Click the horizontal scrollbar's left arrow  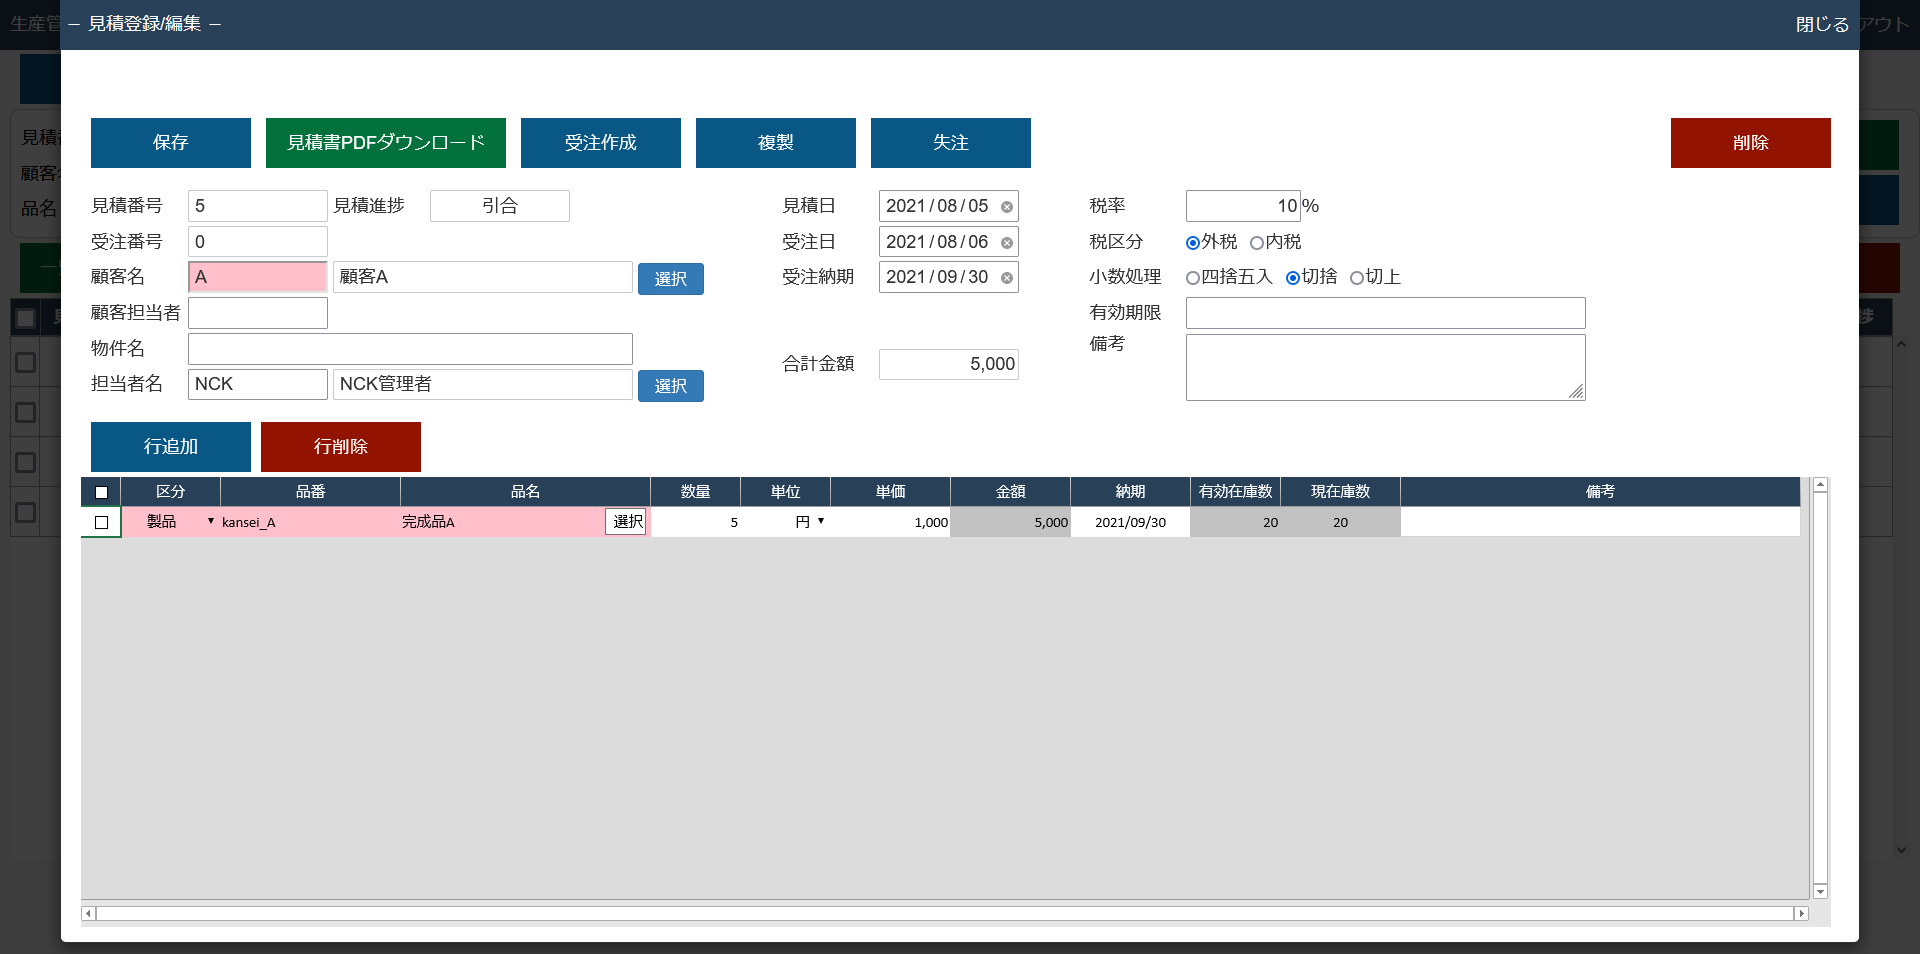(88, 913)
